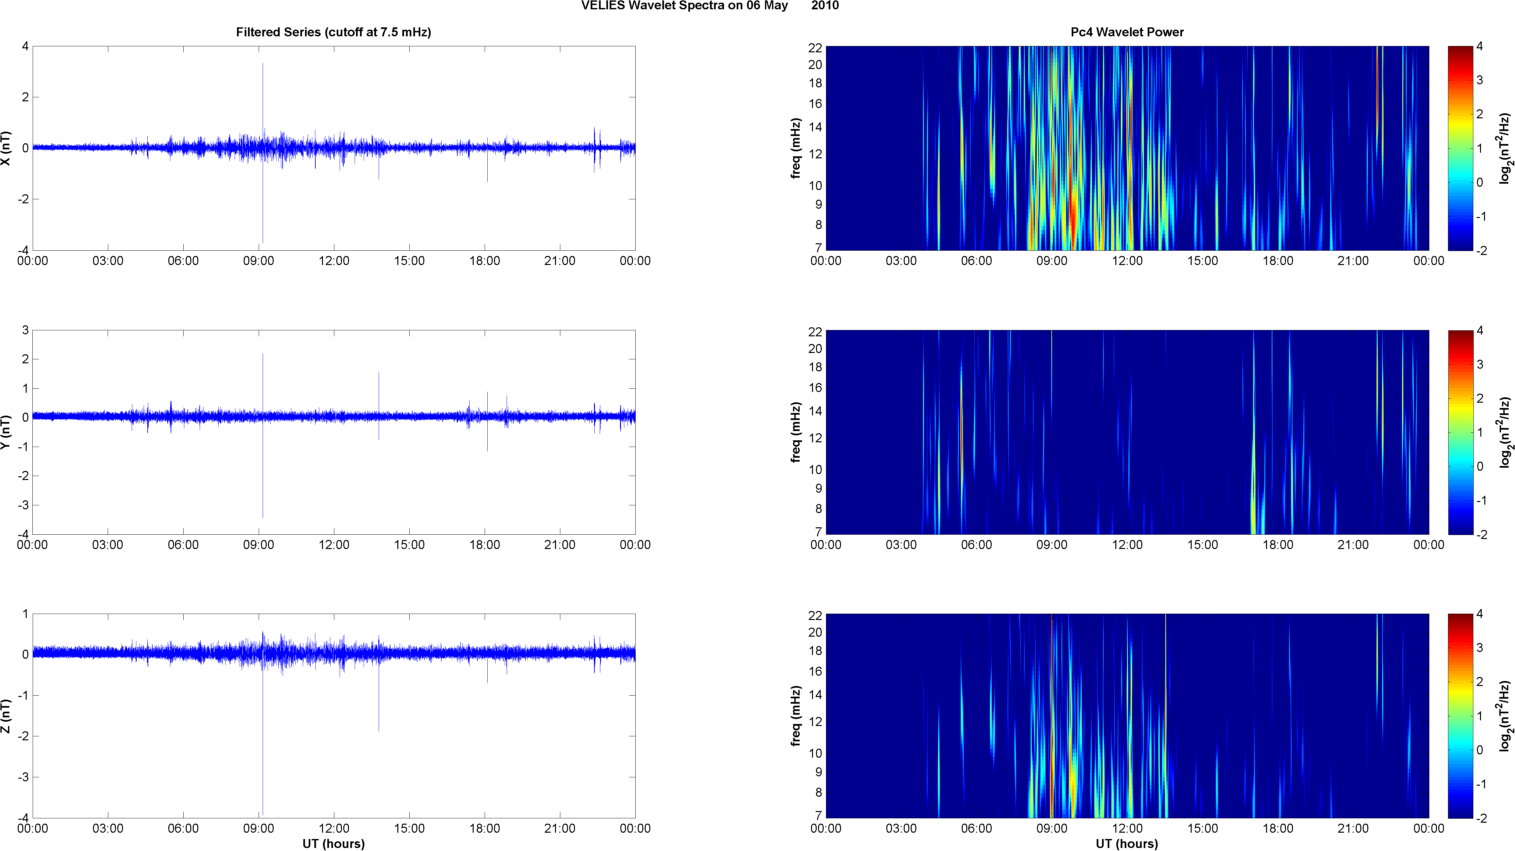The height and width of the screenshot is (851, 1515).
Task: Click the Z (nT) axis label
Action: (8, 716)
